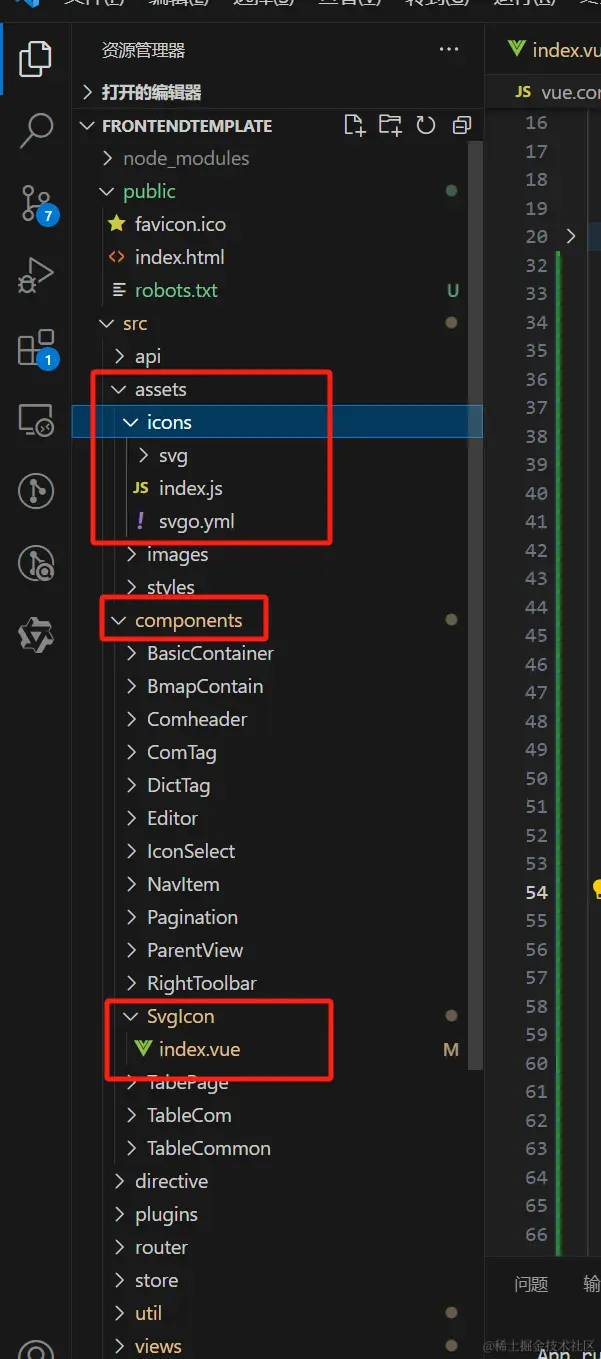Switch to the index.vue editor tab
This screenshot has height=1359, width=601.
(x=553, y=49)
